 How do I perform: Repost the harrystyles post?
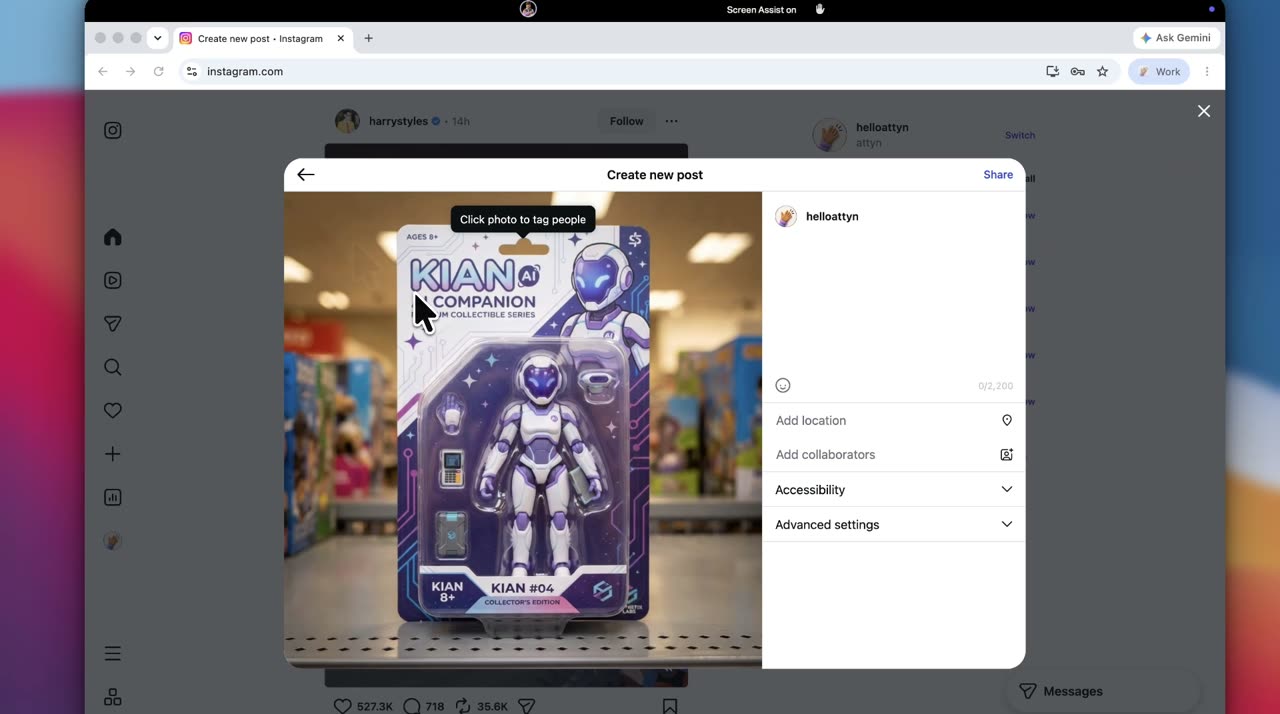[462, 706]
